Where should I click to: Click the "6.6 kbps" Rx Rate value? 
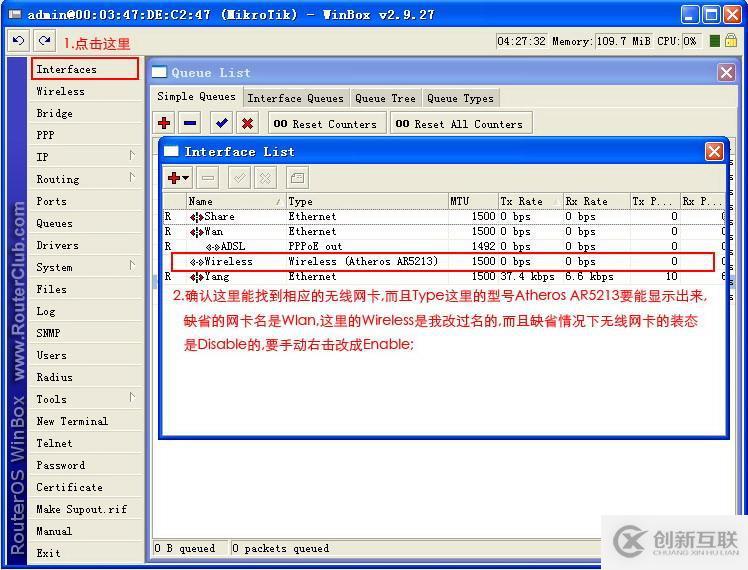[589, 277]
